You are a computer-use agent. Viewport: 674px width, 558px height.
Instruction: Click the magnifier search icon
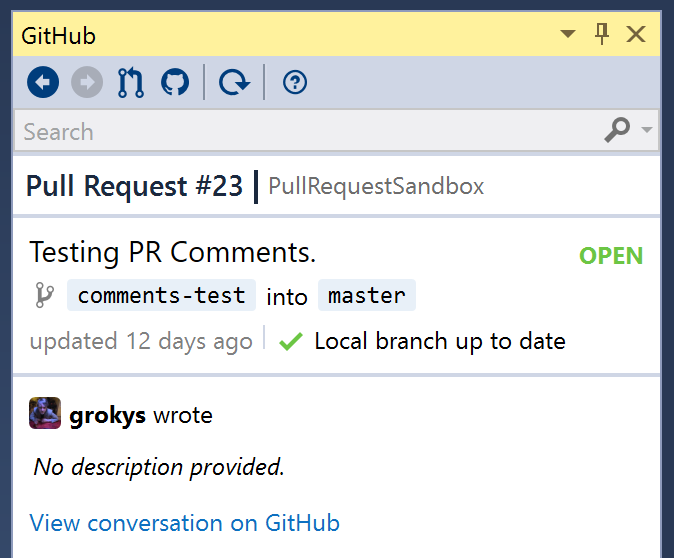(617, 129)
